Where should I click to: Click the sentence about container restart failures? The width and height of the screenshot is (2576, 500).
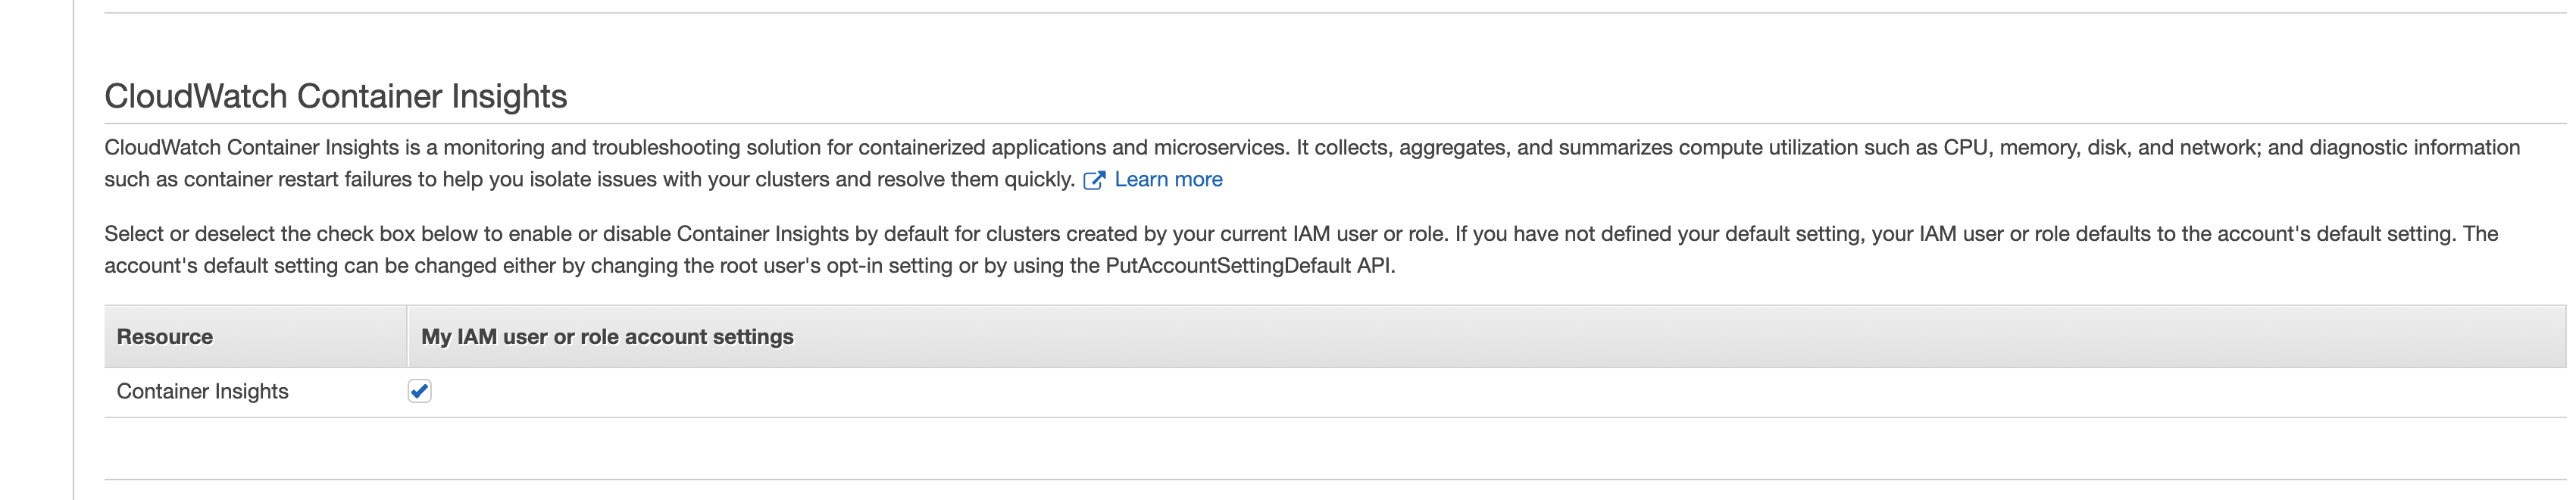[x=500, y=180]
